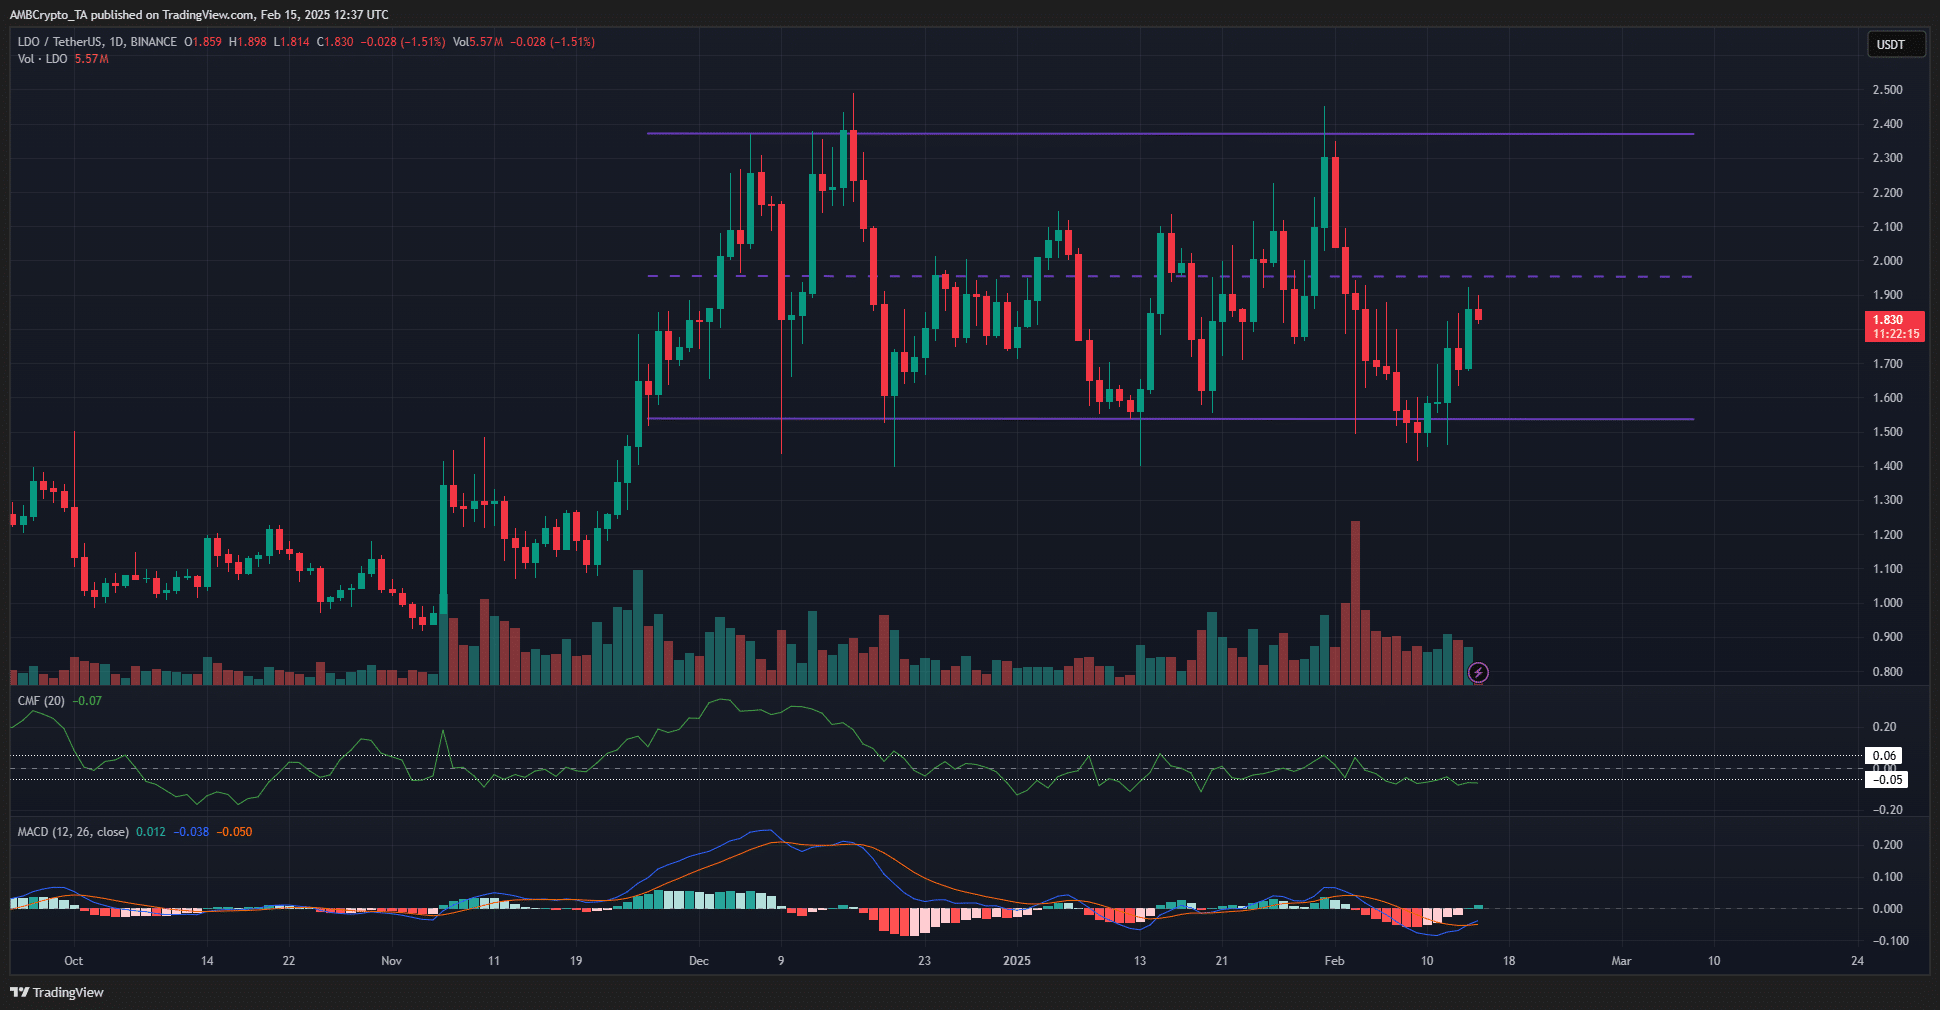Select the Vol · LDO indicator label
The image size is (1940, 1010).
tap(43, 59)
